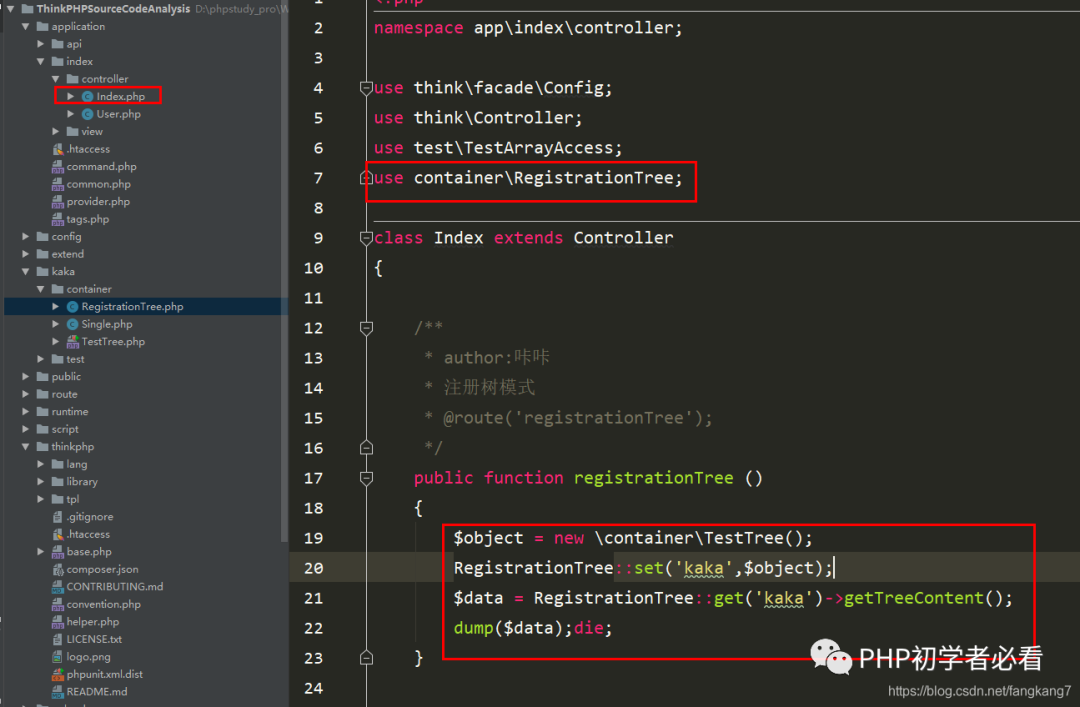1080x707 pixels.
Task: Click the phpunit.xml.dist file icon
Action: pyautogui.click(x=58, y=674)
